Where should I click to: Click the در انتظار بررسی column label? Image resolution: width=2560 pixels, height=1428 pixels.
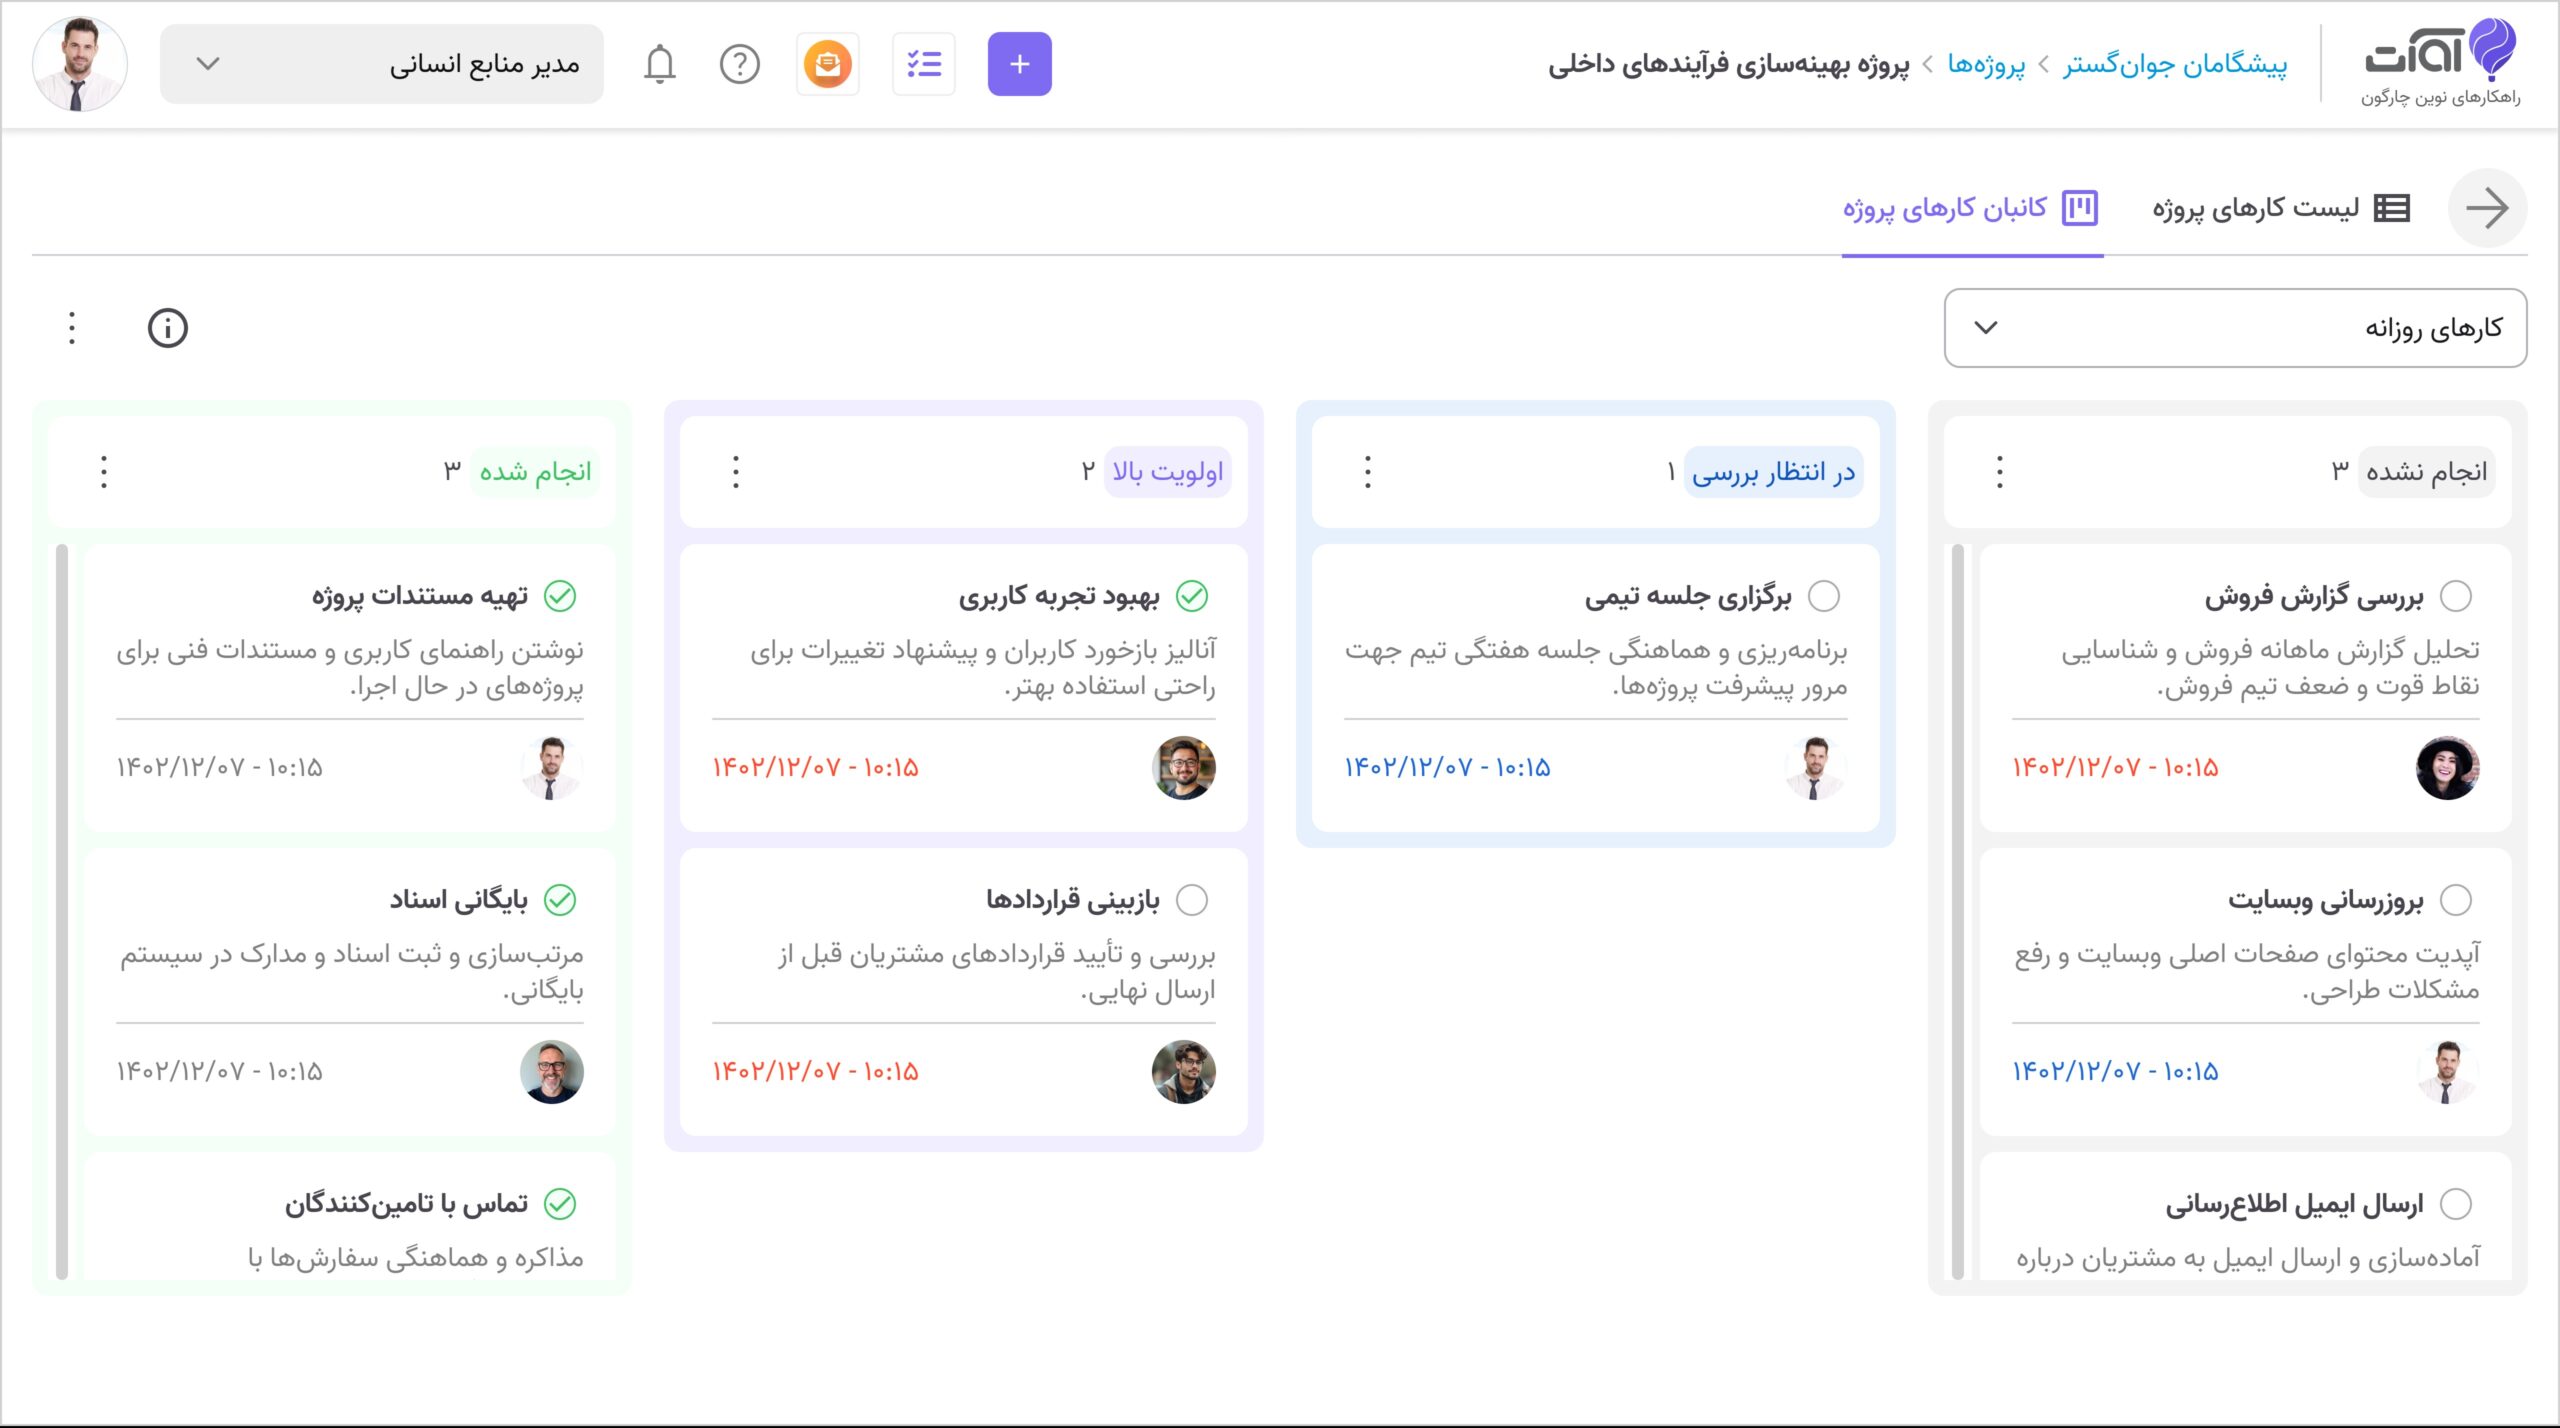pos(1773,472)
